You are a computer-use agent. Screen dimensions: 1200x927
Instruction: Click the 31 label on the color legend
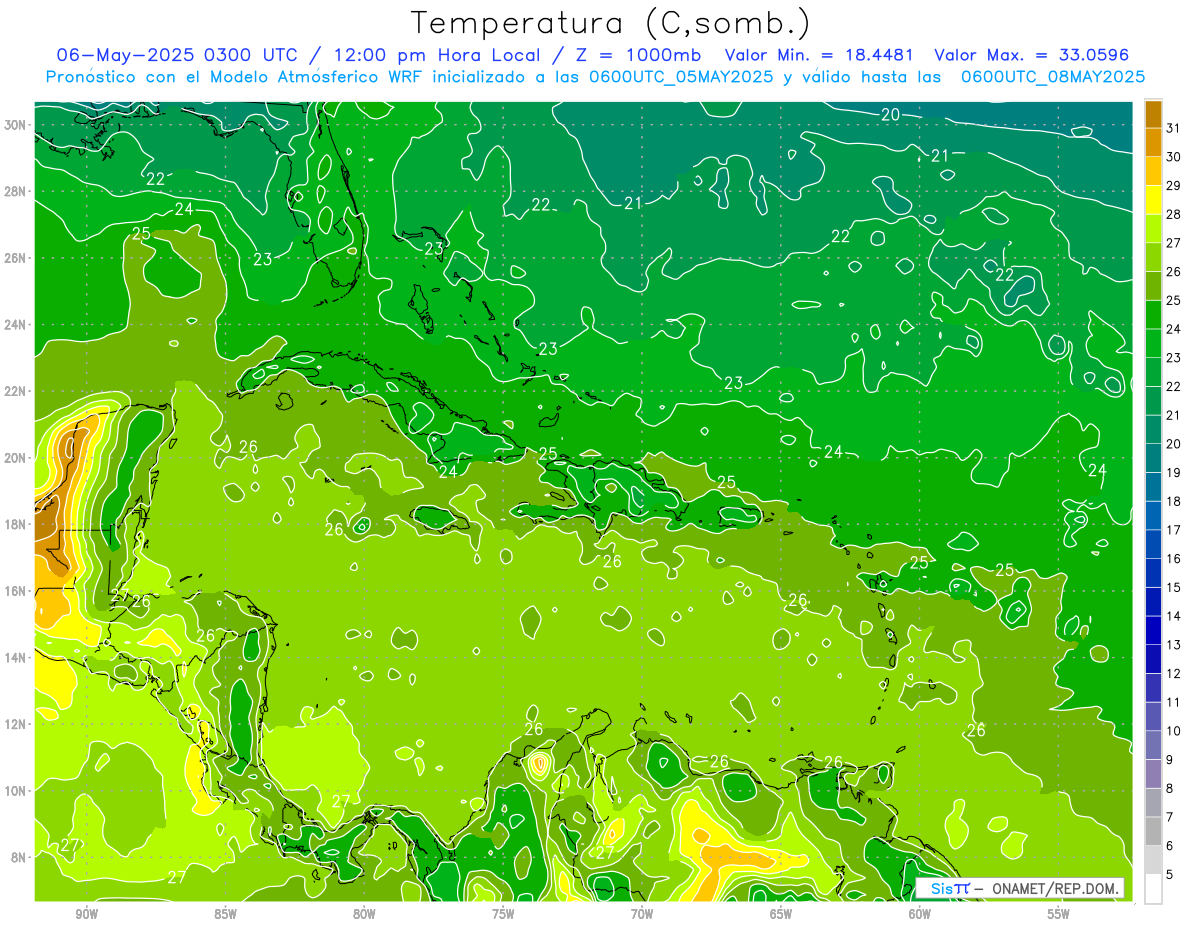tap(1173, 128)
